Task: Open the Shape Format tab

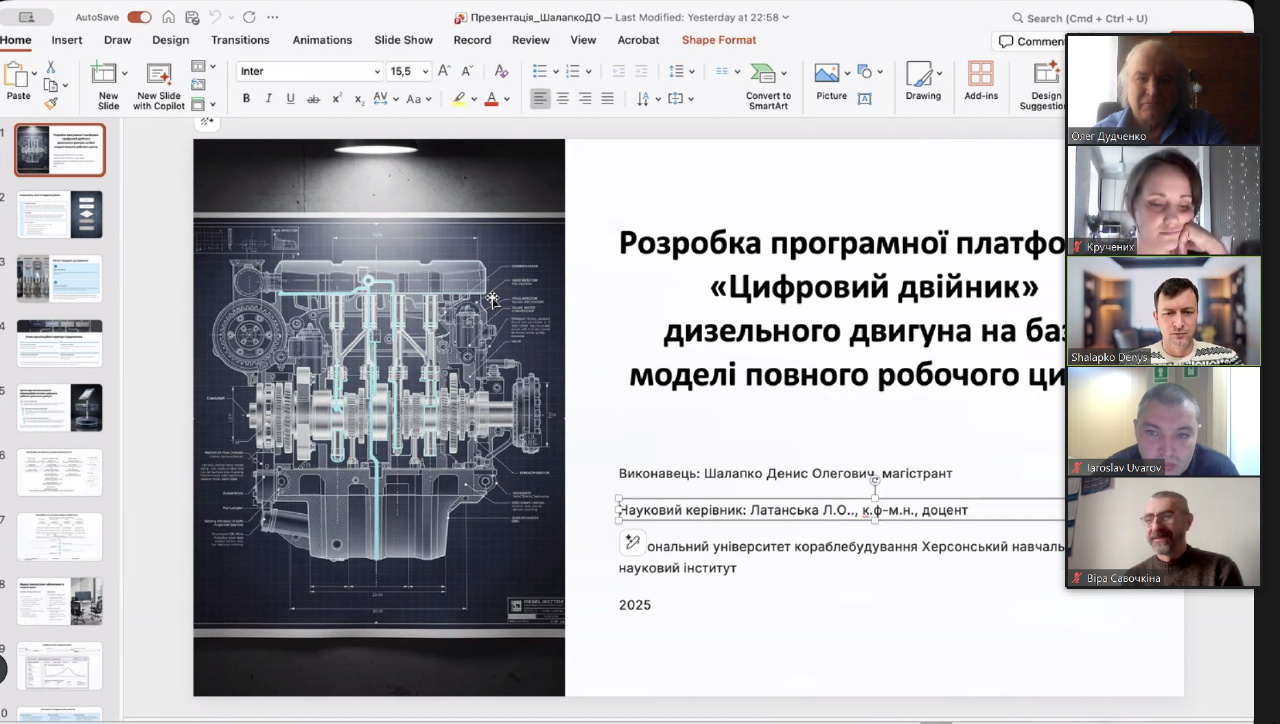Action: 718,40
